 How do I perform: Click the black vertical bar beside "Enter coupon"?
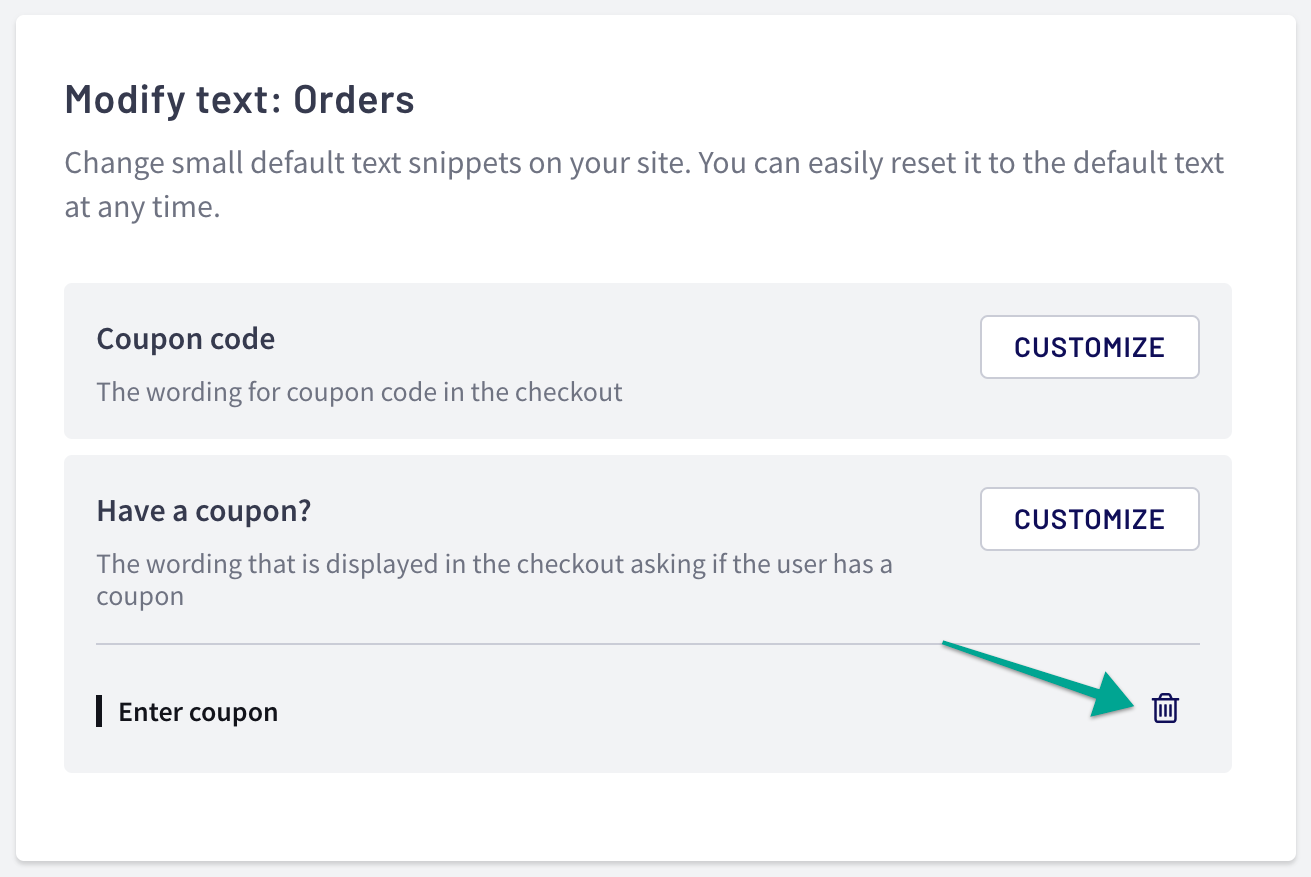(99, 712)
